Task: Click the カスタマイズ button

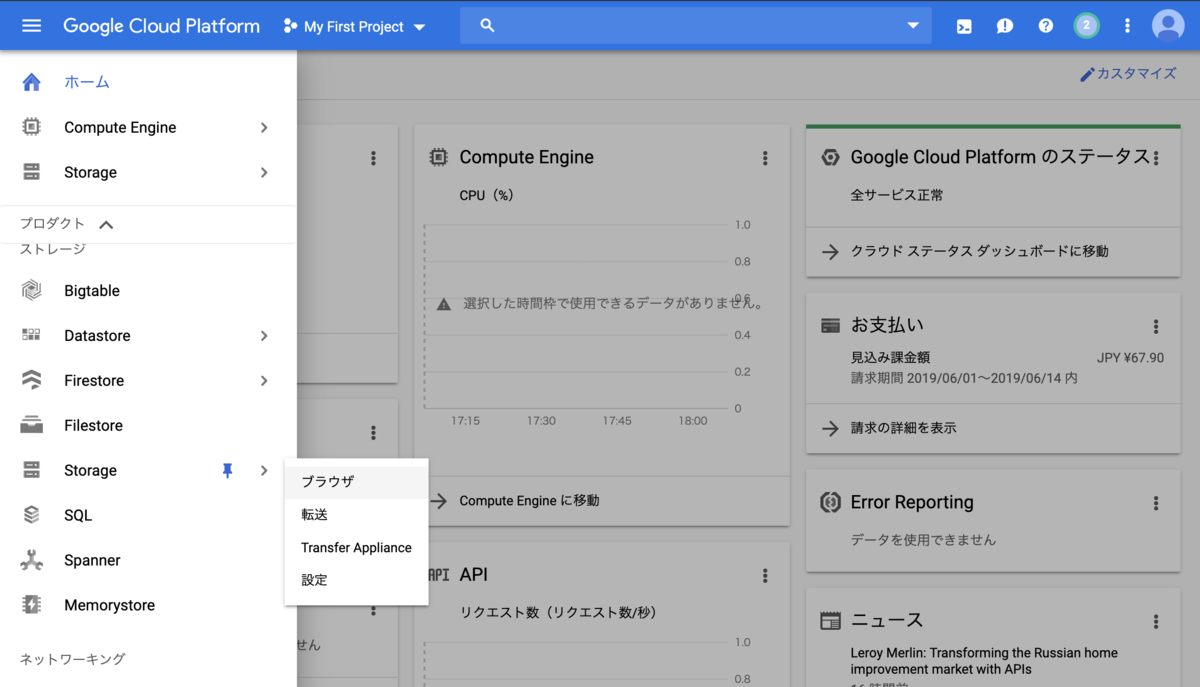Action: (1128, 74)
